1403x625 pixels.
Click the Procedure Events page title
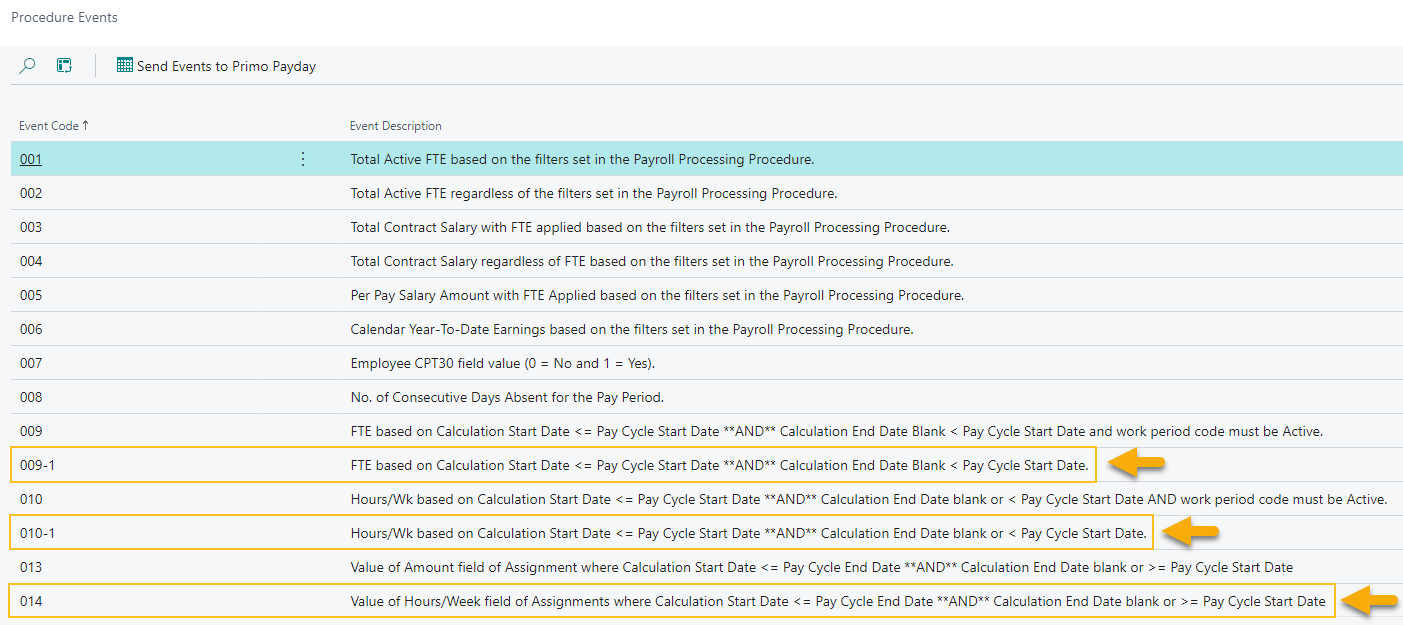(64, 17)
